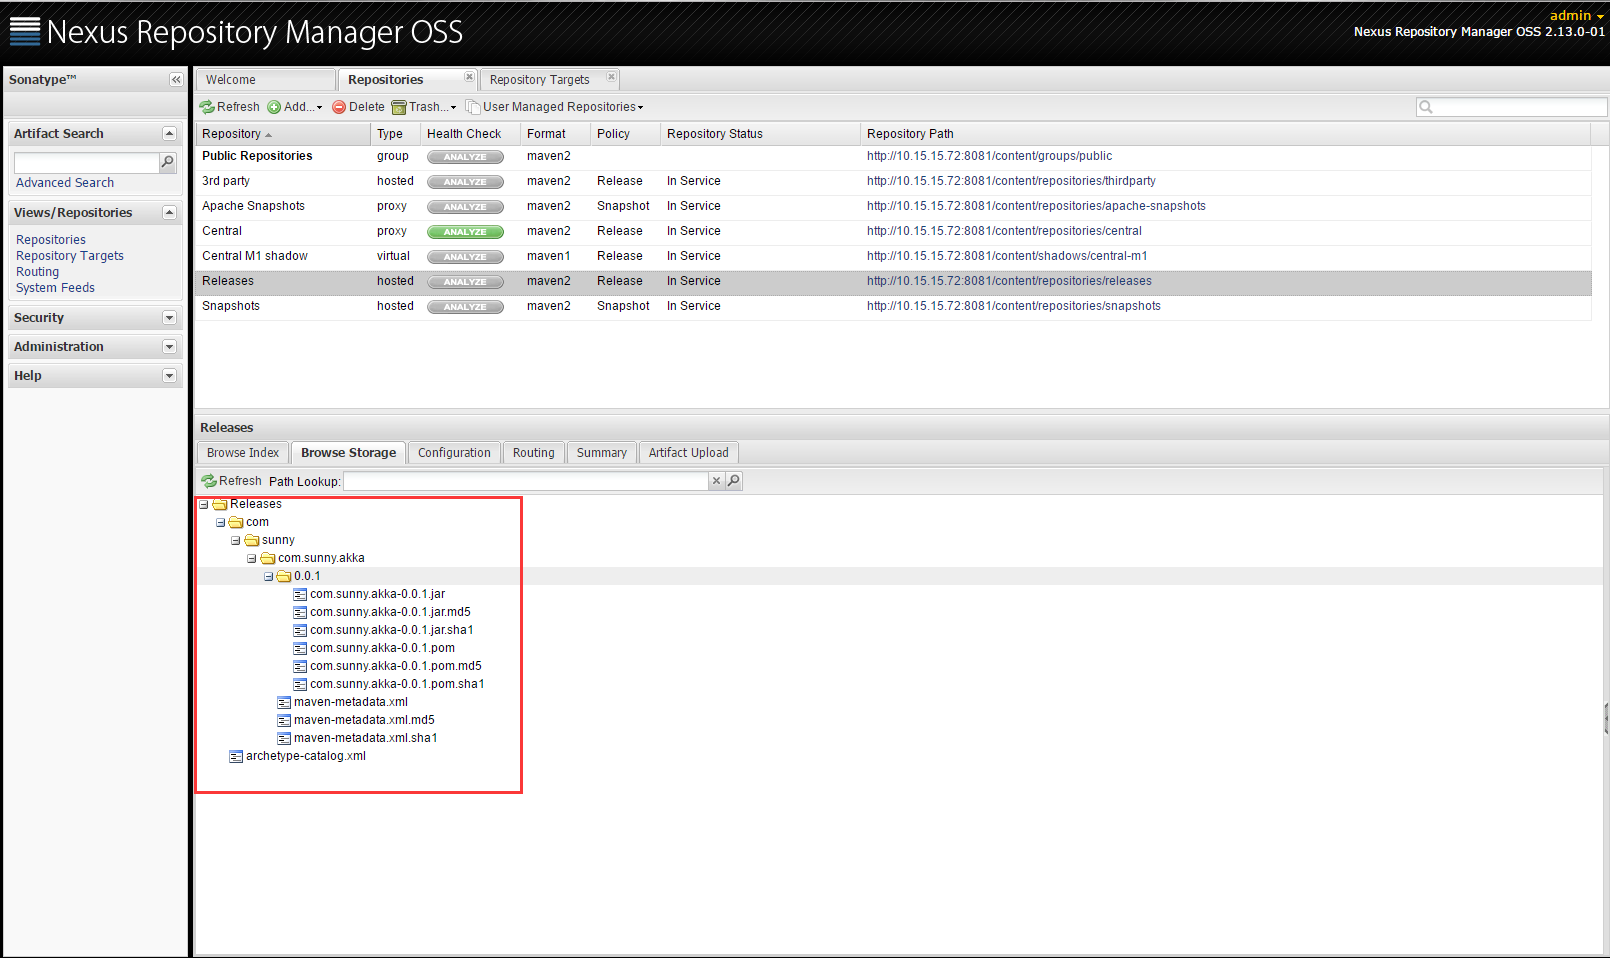Open the Trash menu
Image resolution: width=1610 pixels, height=958 pixels.
tap(424, 107)
